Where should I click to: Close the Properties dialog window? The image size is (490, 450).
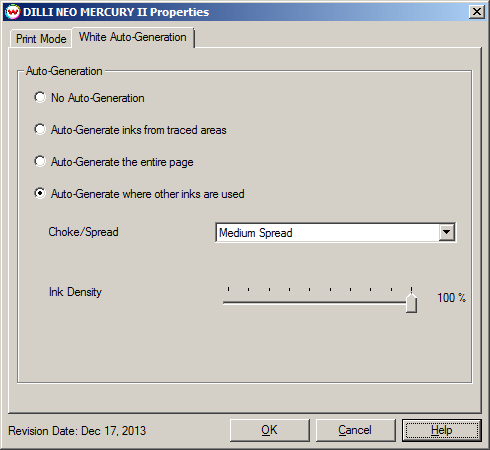(x=477, y=12)
